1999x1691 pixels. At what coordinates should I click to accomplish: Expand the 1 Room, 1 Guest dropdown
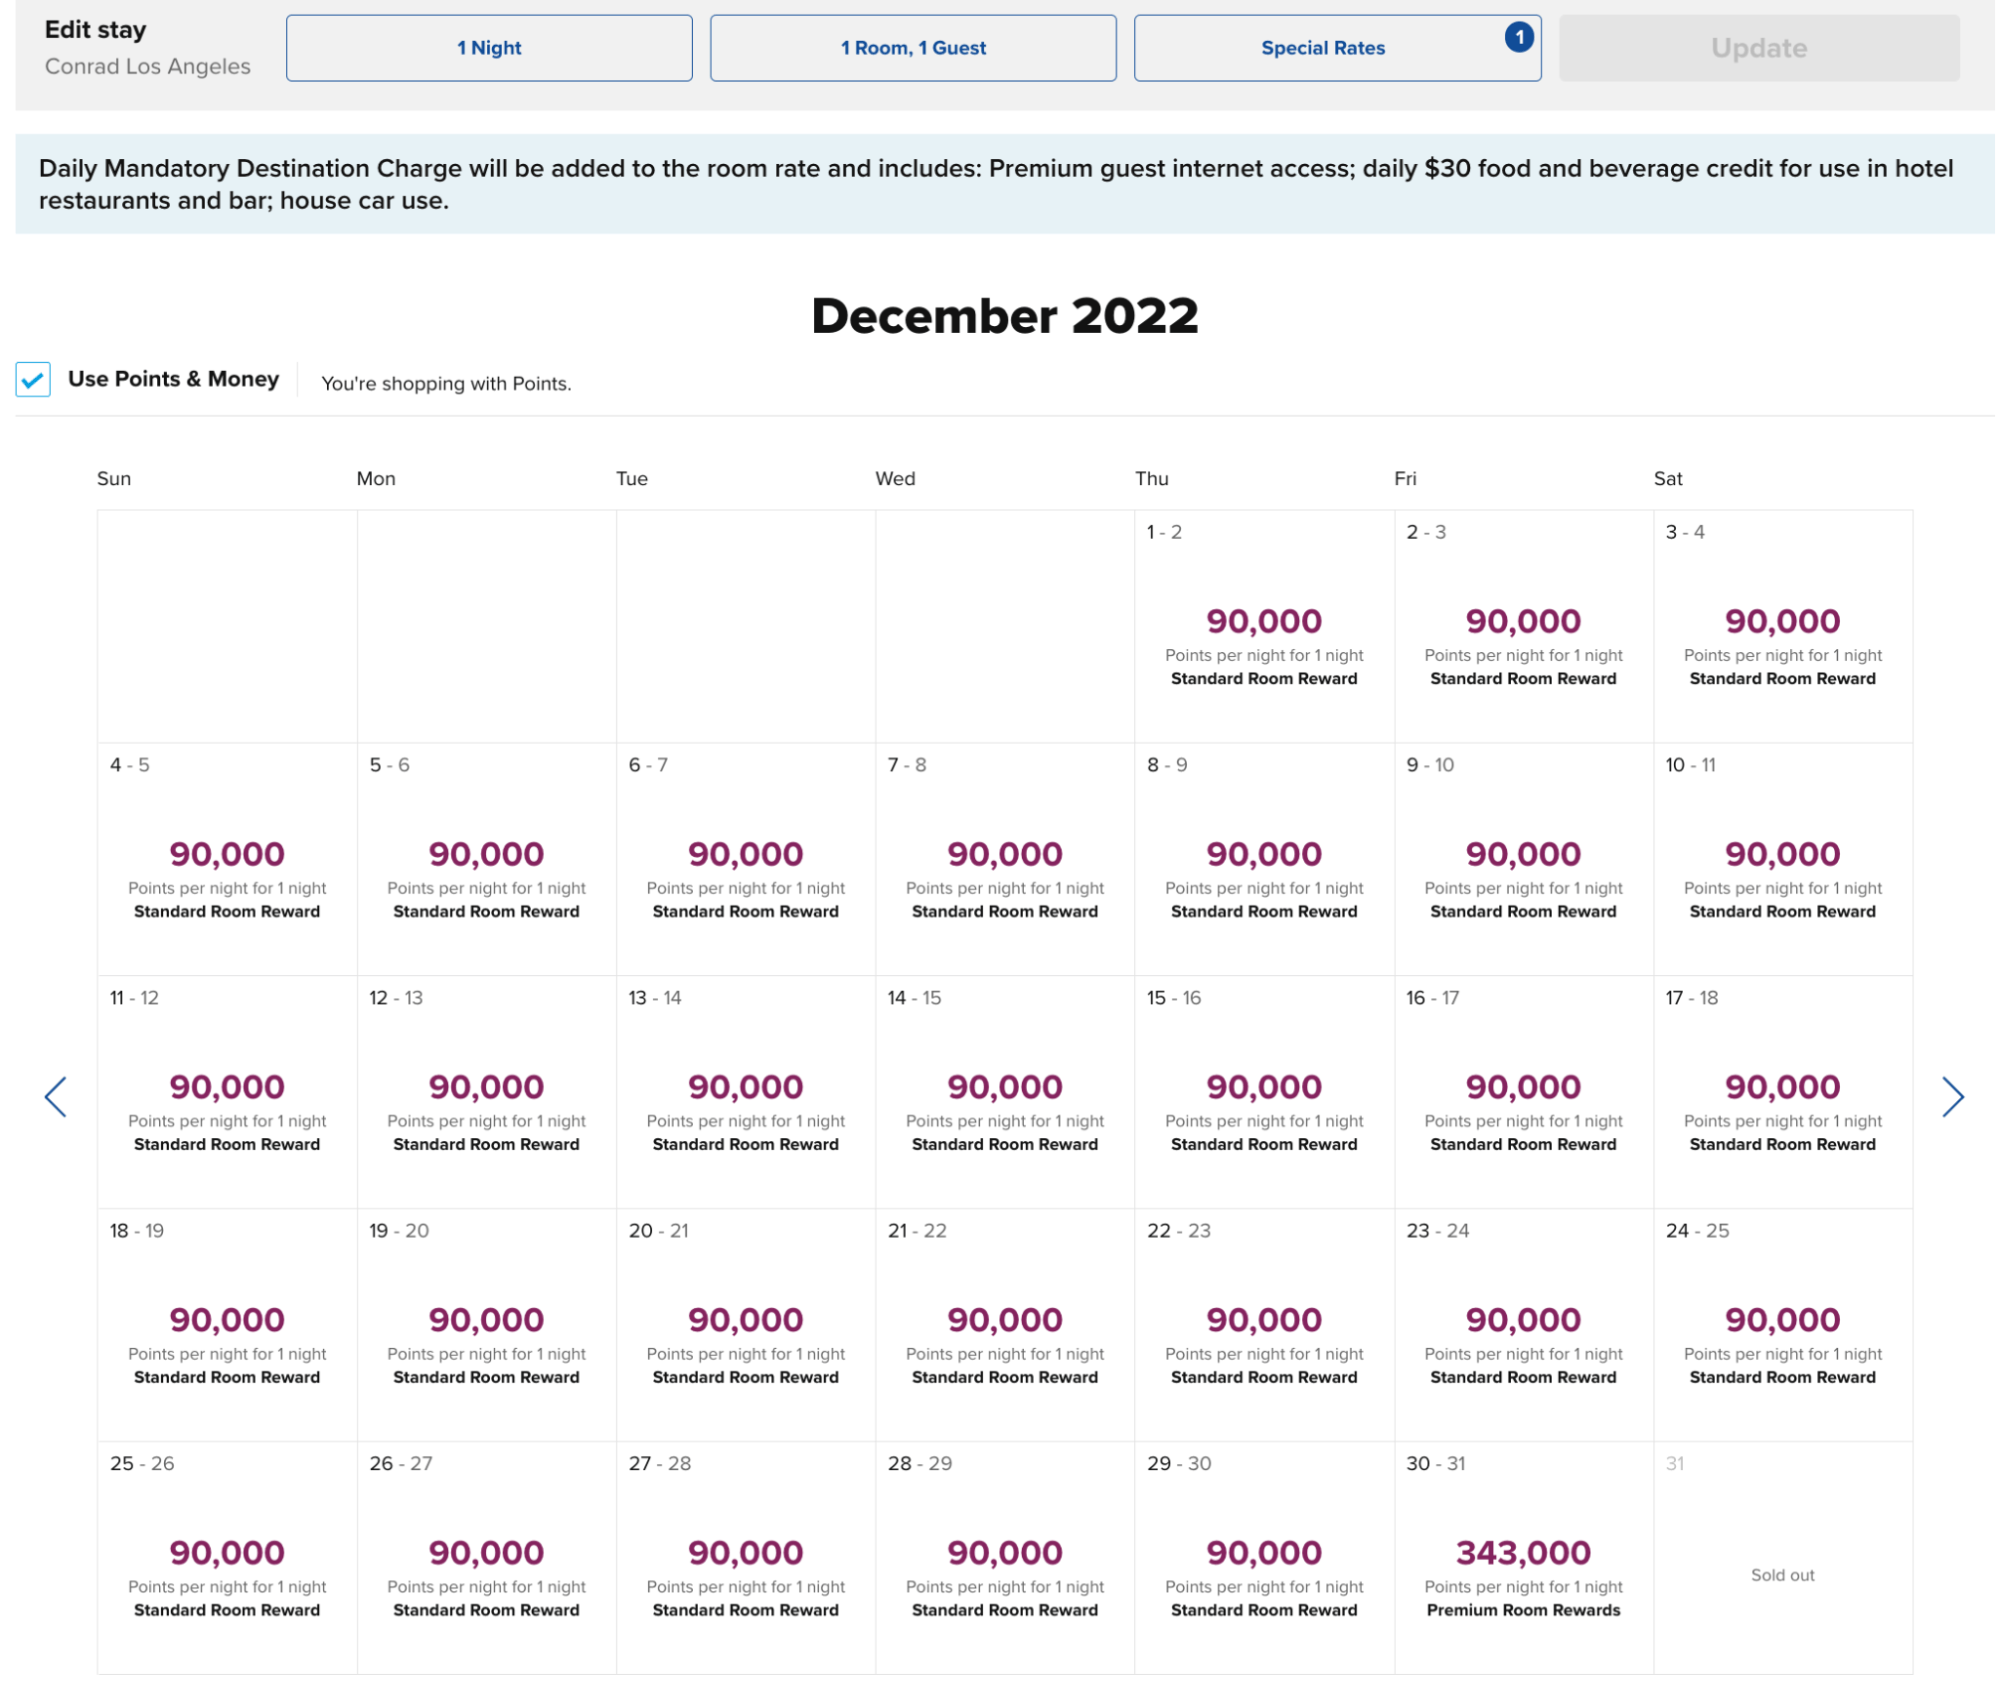911,47
